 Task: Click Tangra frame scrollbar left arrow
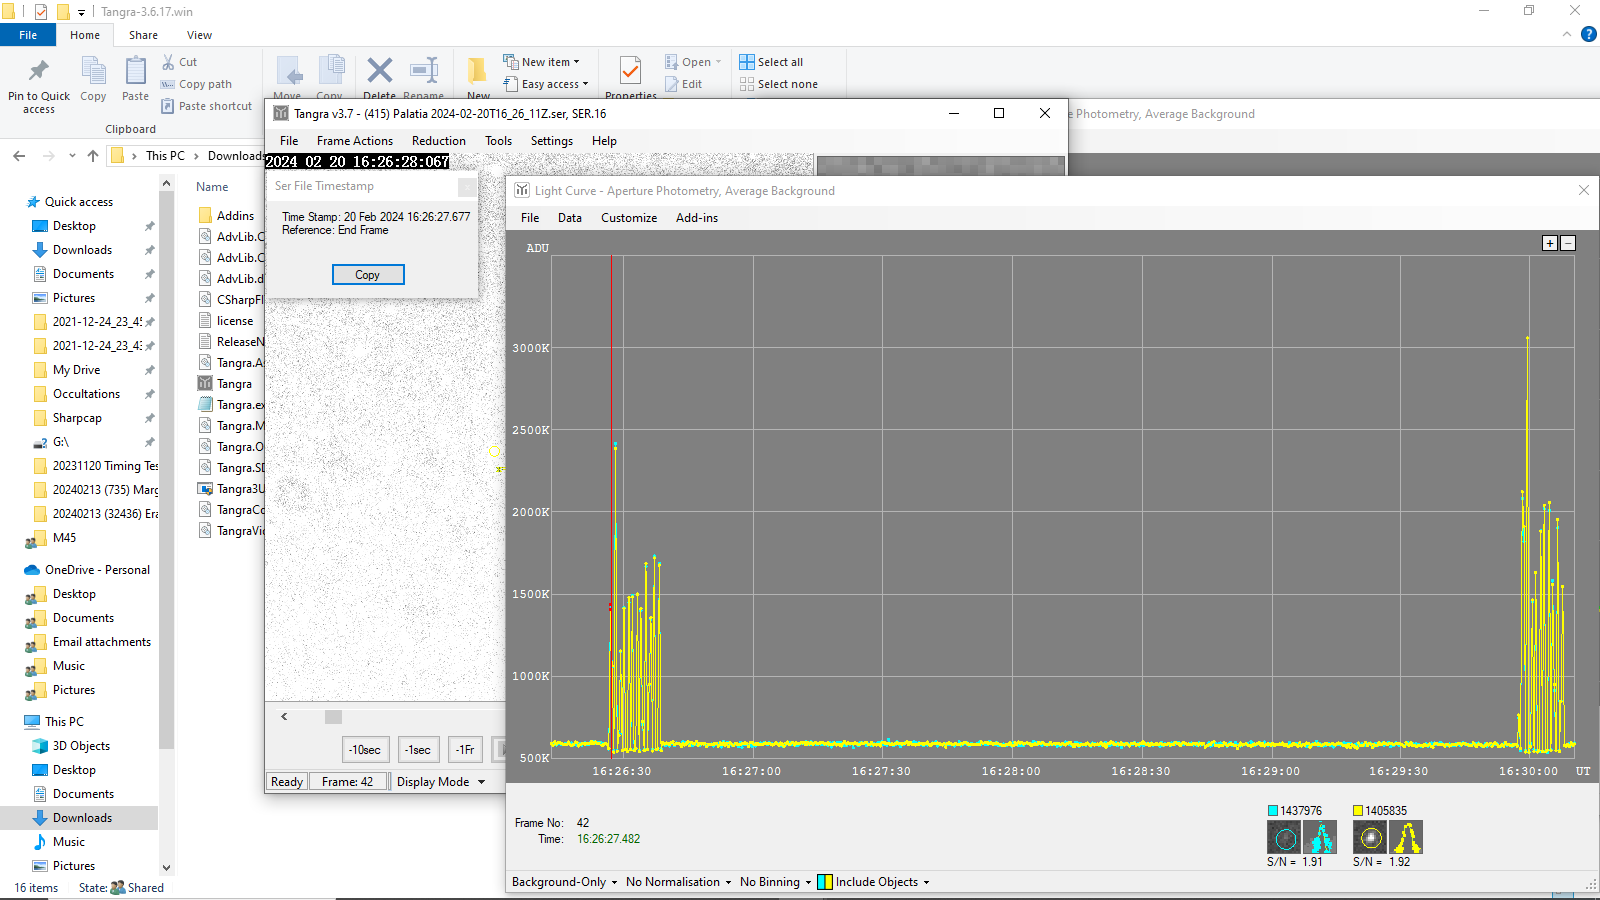[284, 717]
